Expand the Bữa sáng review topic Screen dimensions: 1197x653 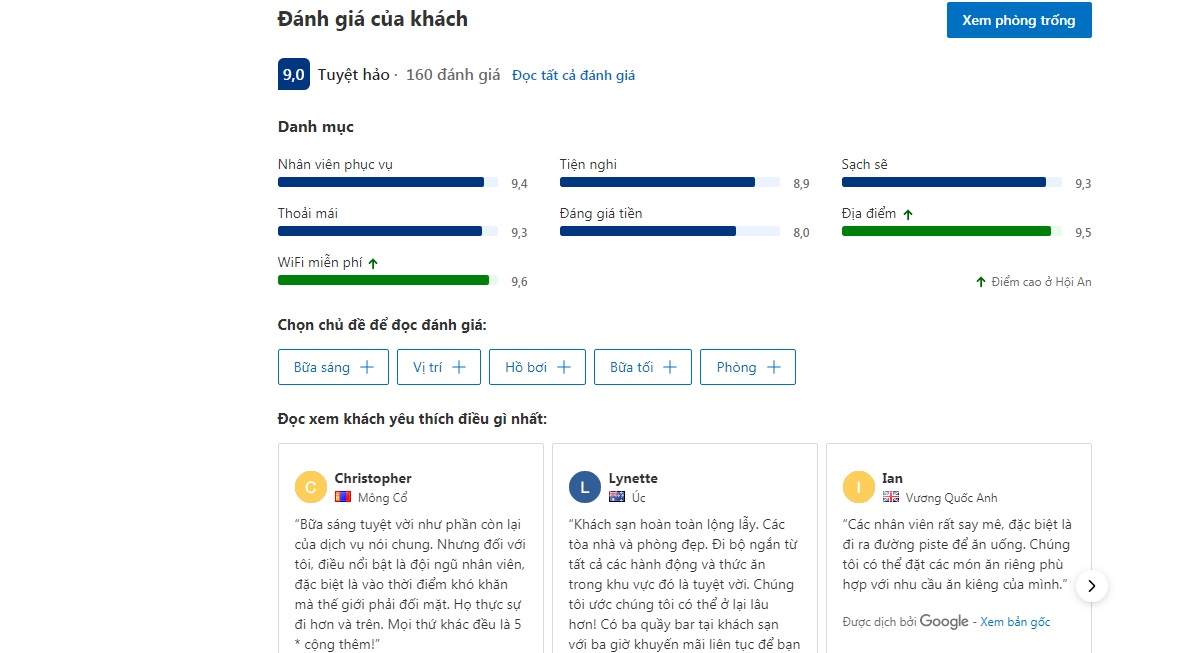(333, 367)
